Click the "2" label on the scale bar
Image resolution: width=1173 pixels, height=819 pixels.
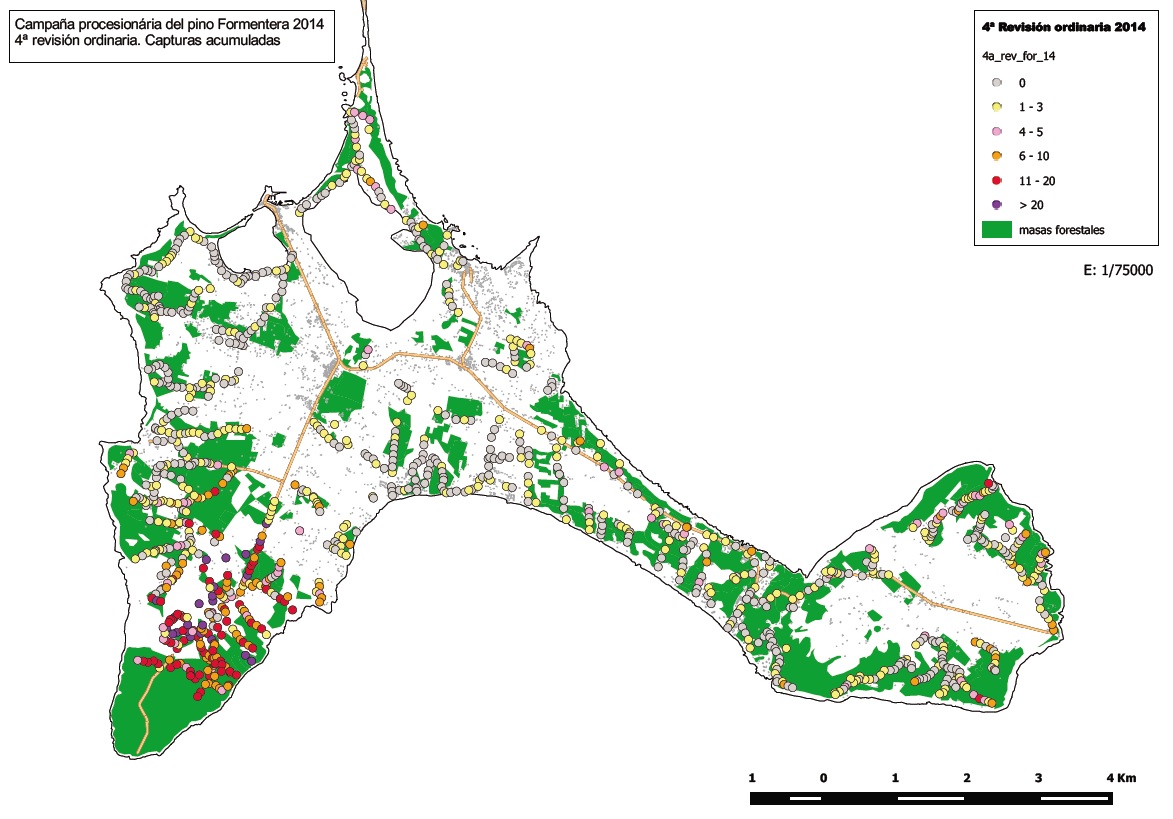967,777
